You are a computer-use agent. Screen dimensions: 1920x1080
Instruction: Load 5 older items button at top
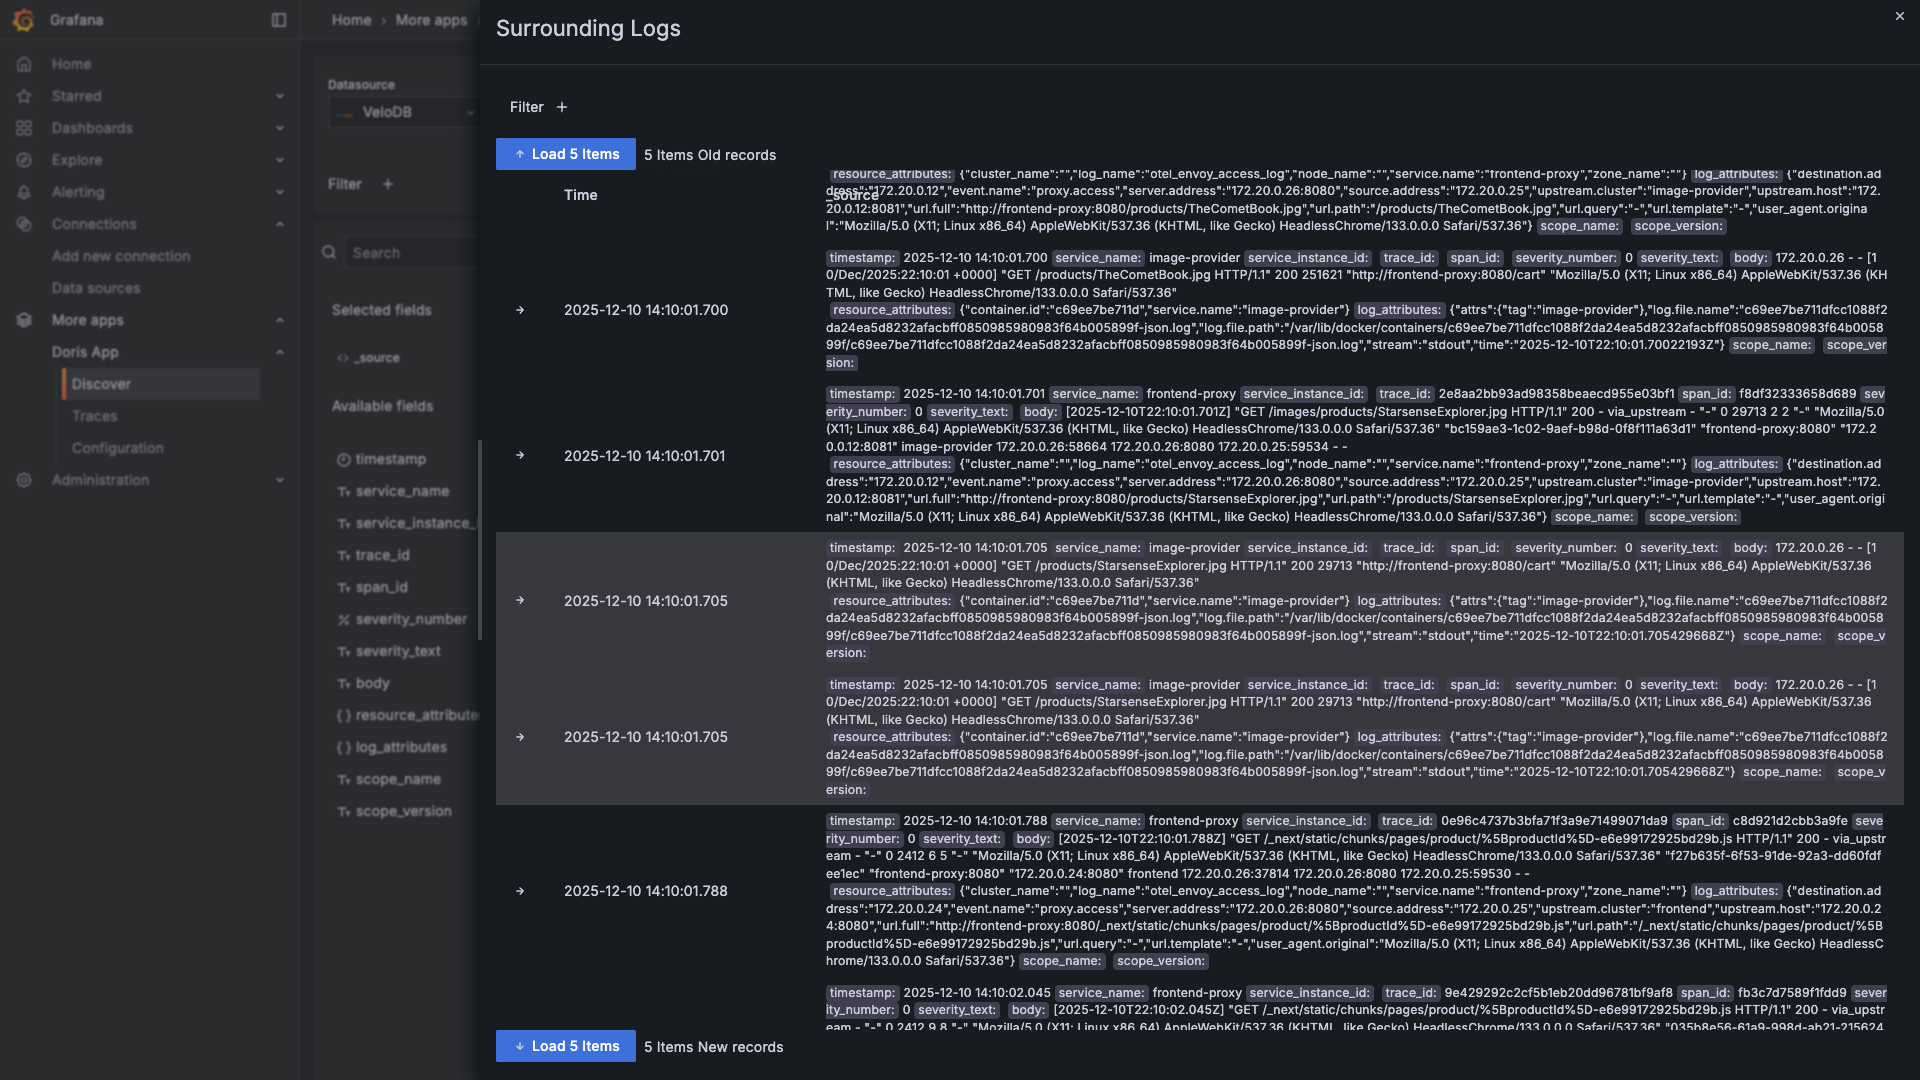(566, 154)
